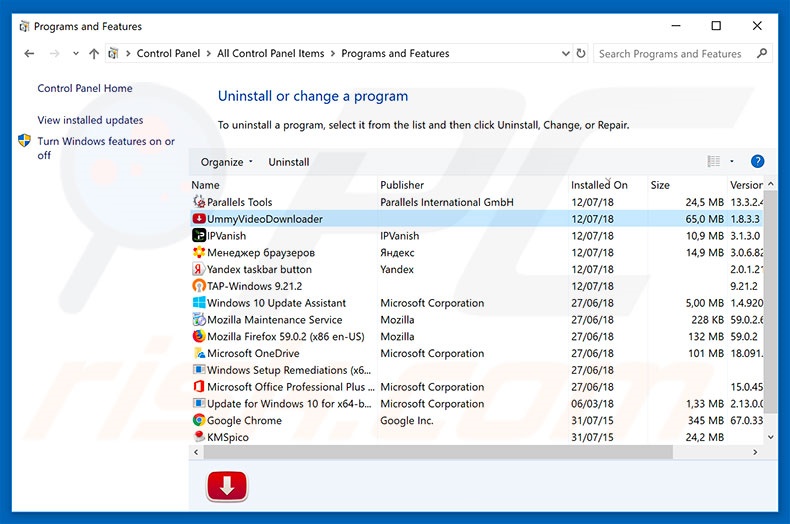Go back using the back arrow
The image size is (790, 524).
pyautogui.click(x=29, y=54)
